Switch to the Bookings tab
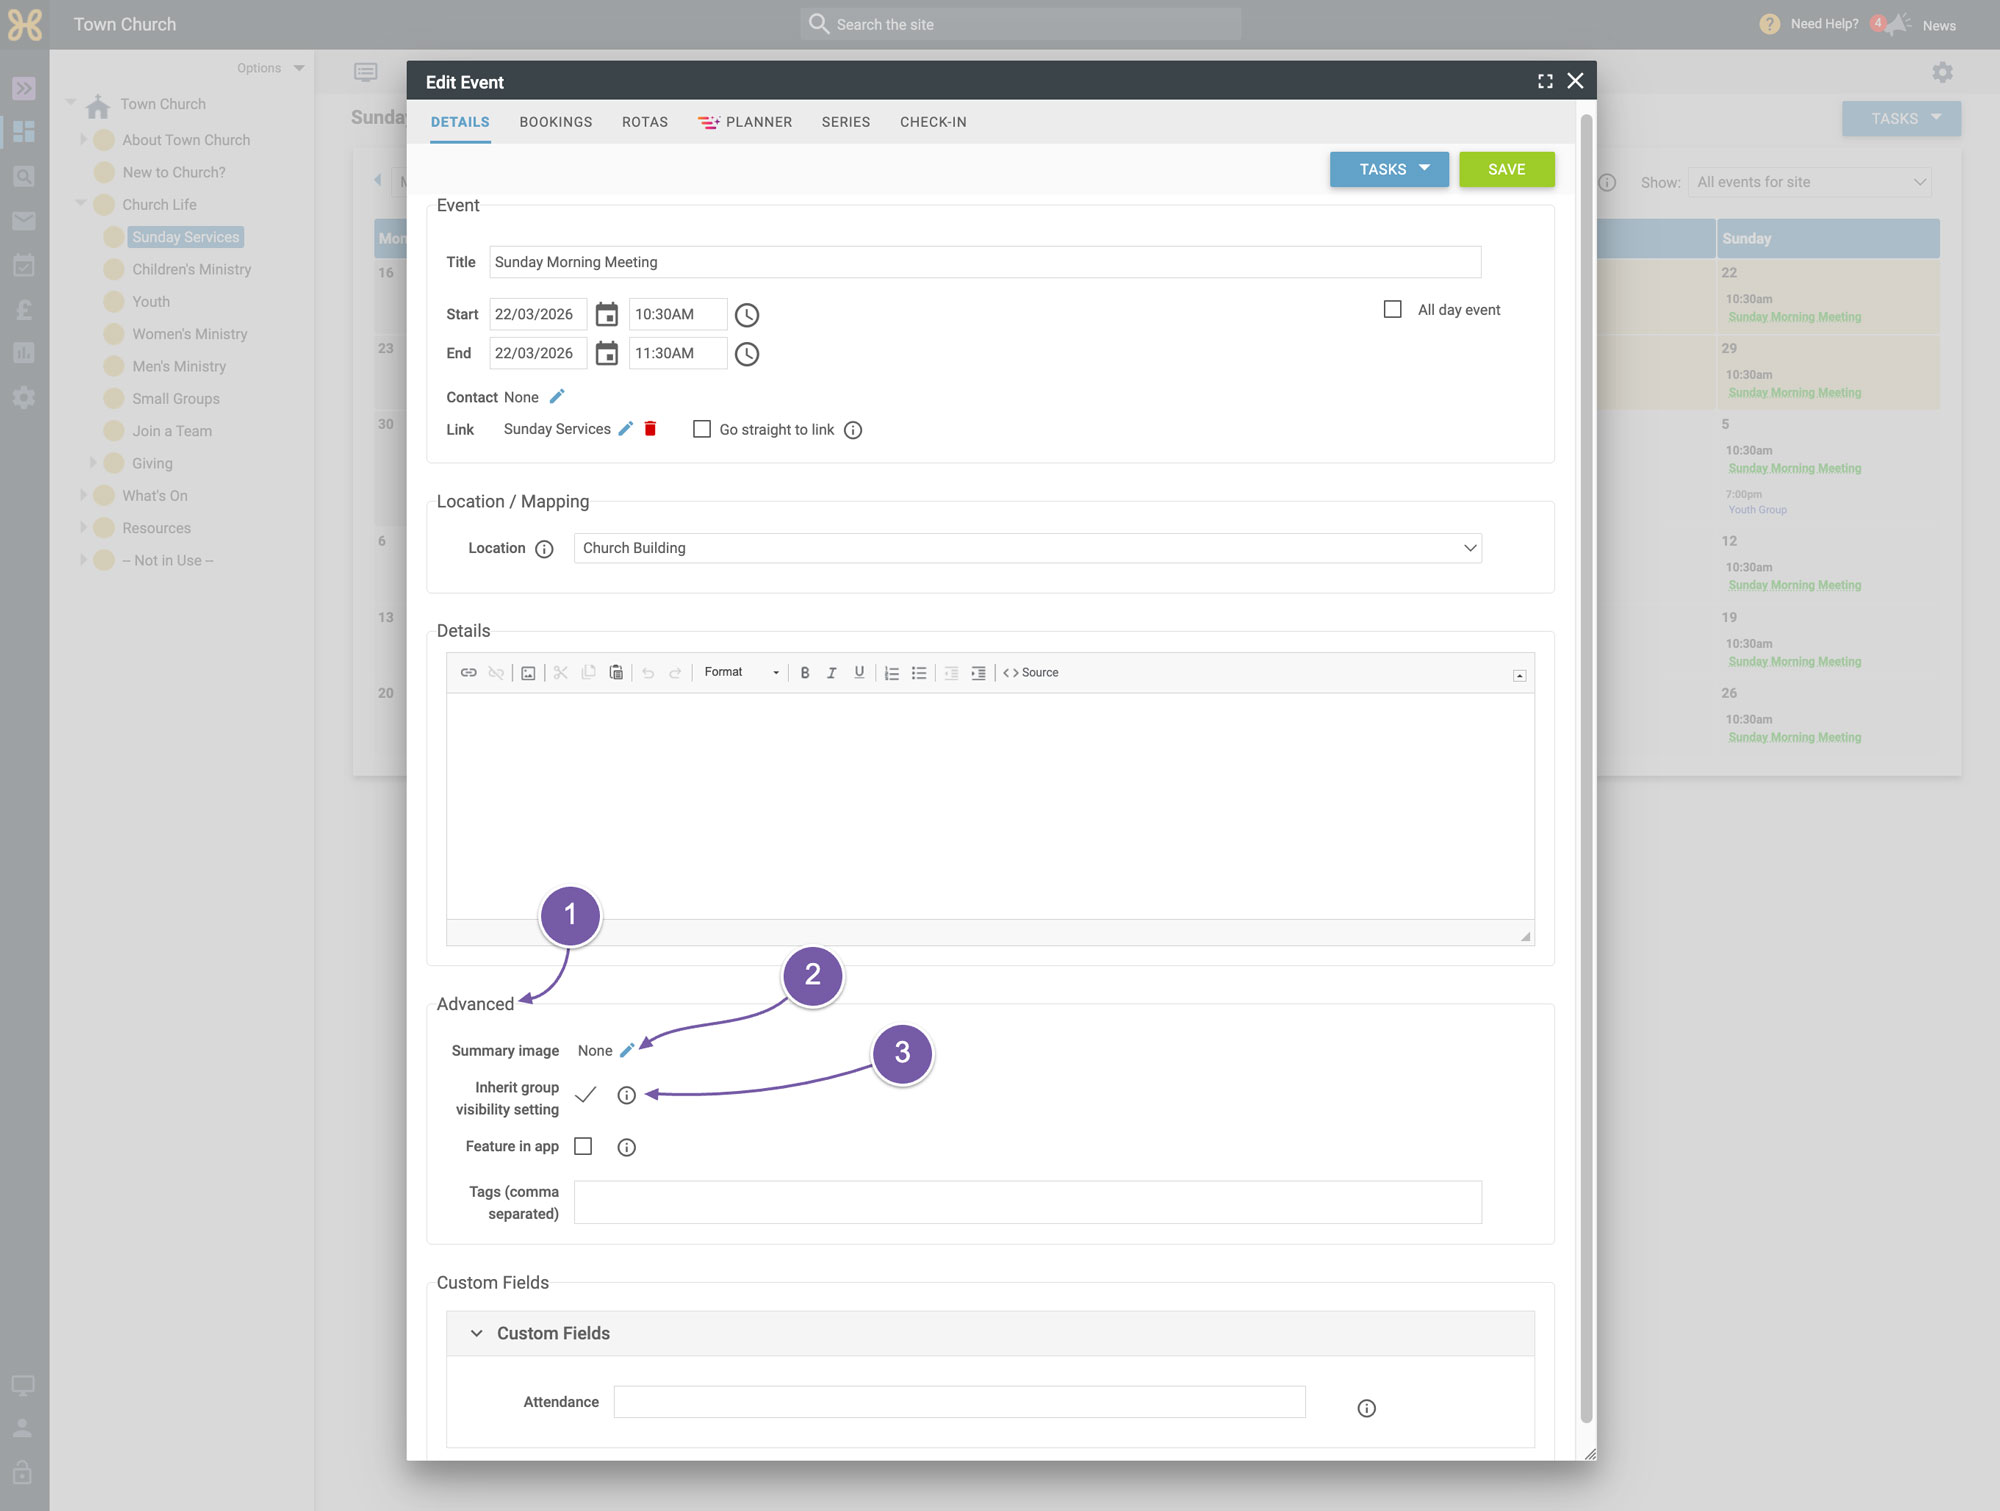Viewport: 2000px width, 1511px height. tap(555, 122)
